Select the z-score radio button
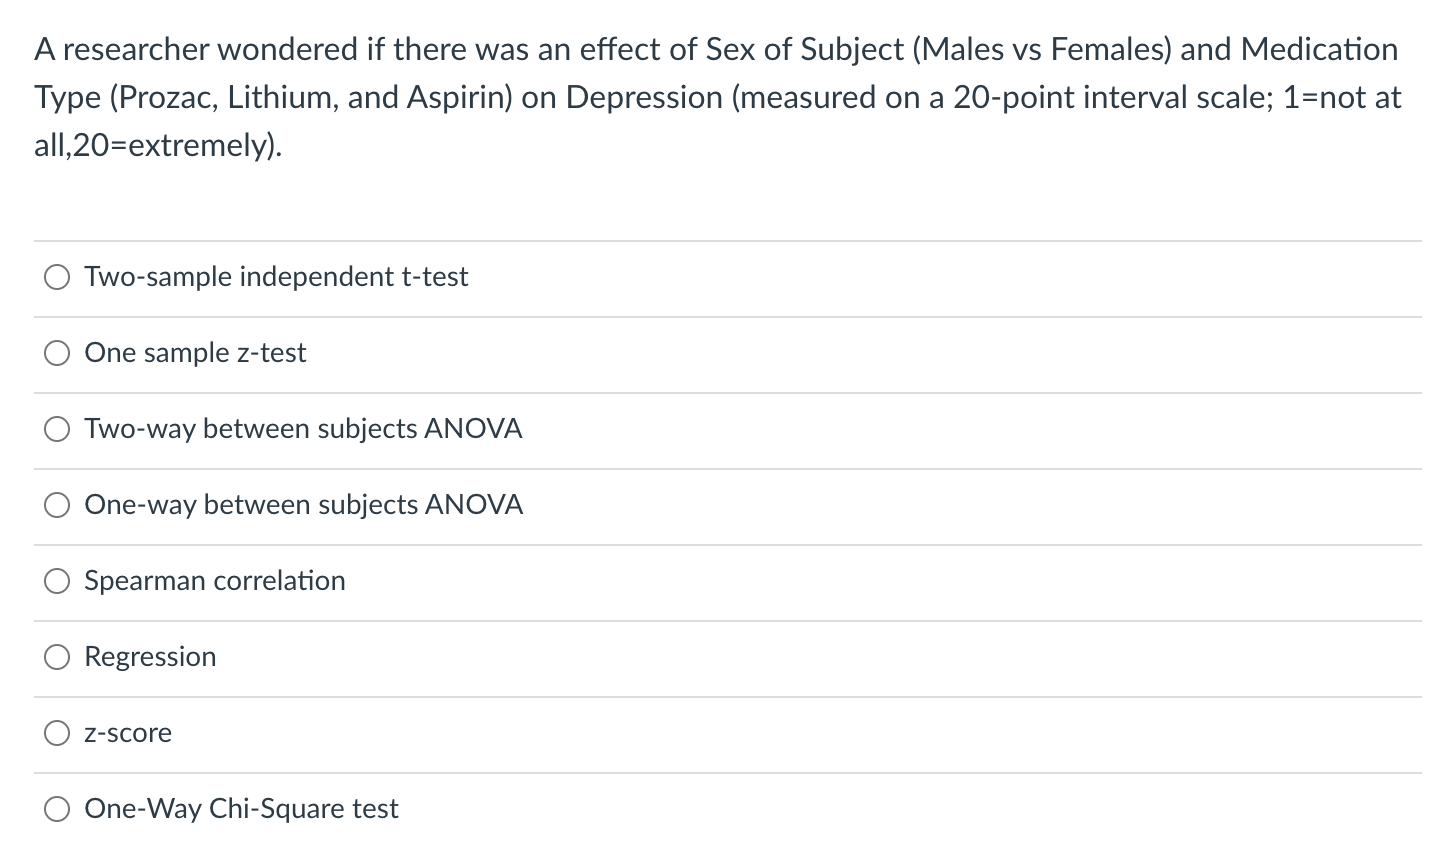The height and width of the screenshot is (862, 1440). (x=57, y=733)
